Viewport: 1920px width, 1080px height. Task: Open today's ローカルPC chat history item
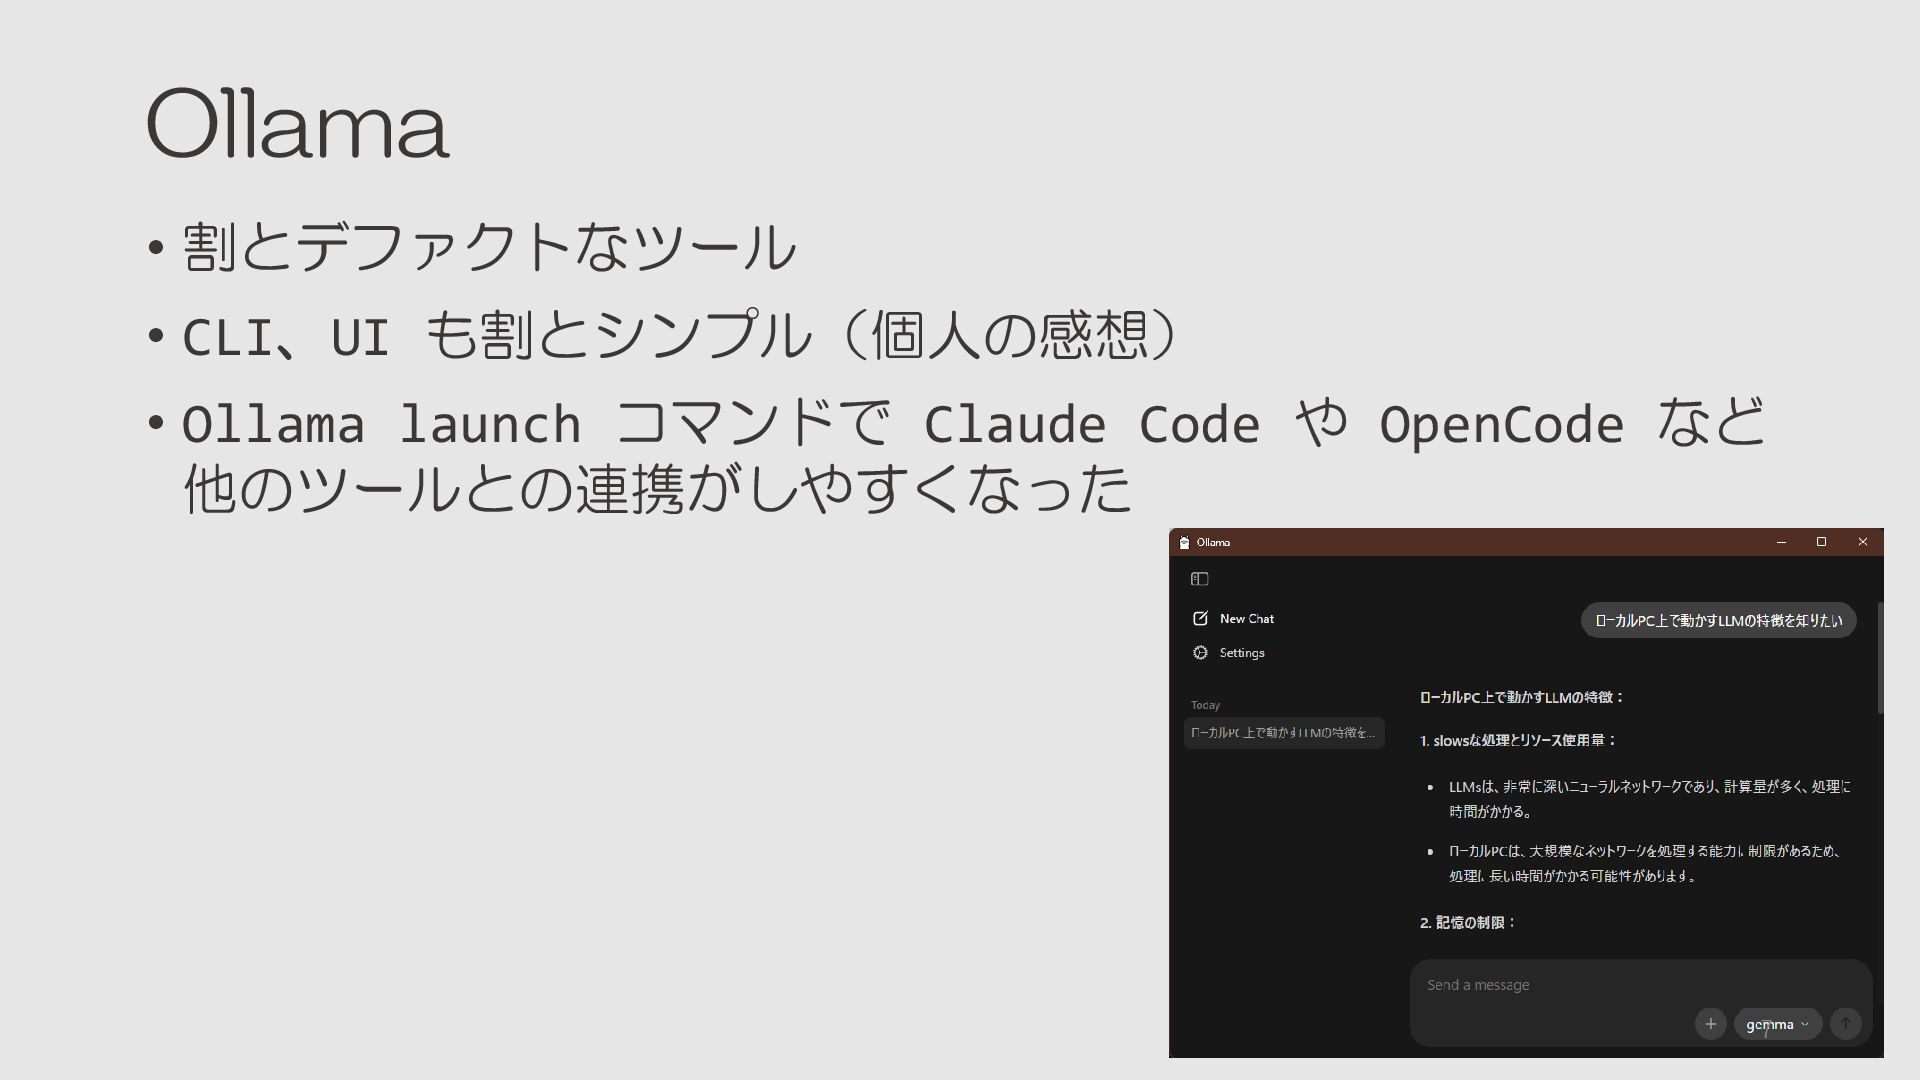(1283, 733)
